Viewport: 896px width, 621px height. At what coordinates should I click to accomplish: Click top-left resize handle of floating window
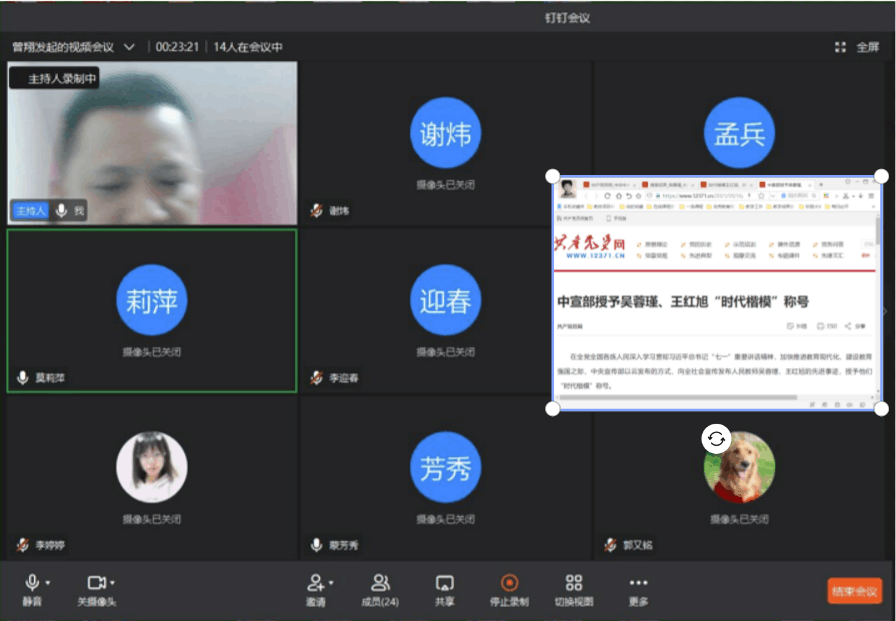(x=552, y=176)
